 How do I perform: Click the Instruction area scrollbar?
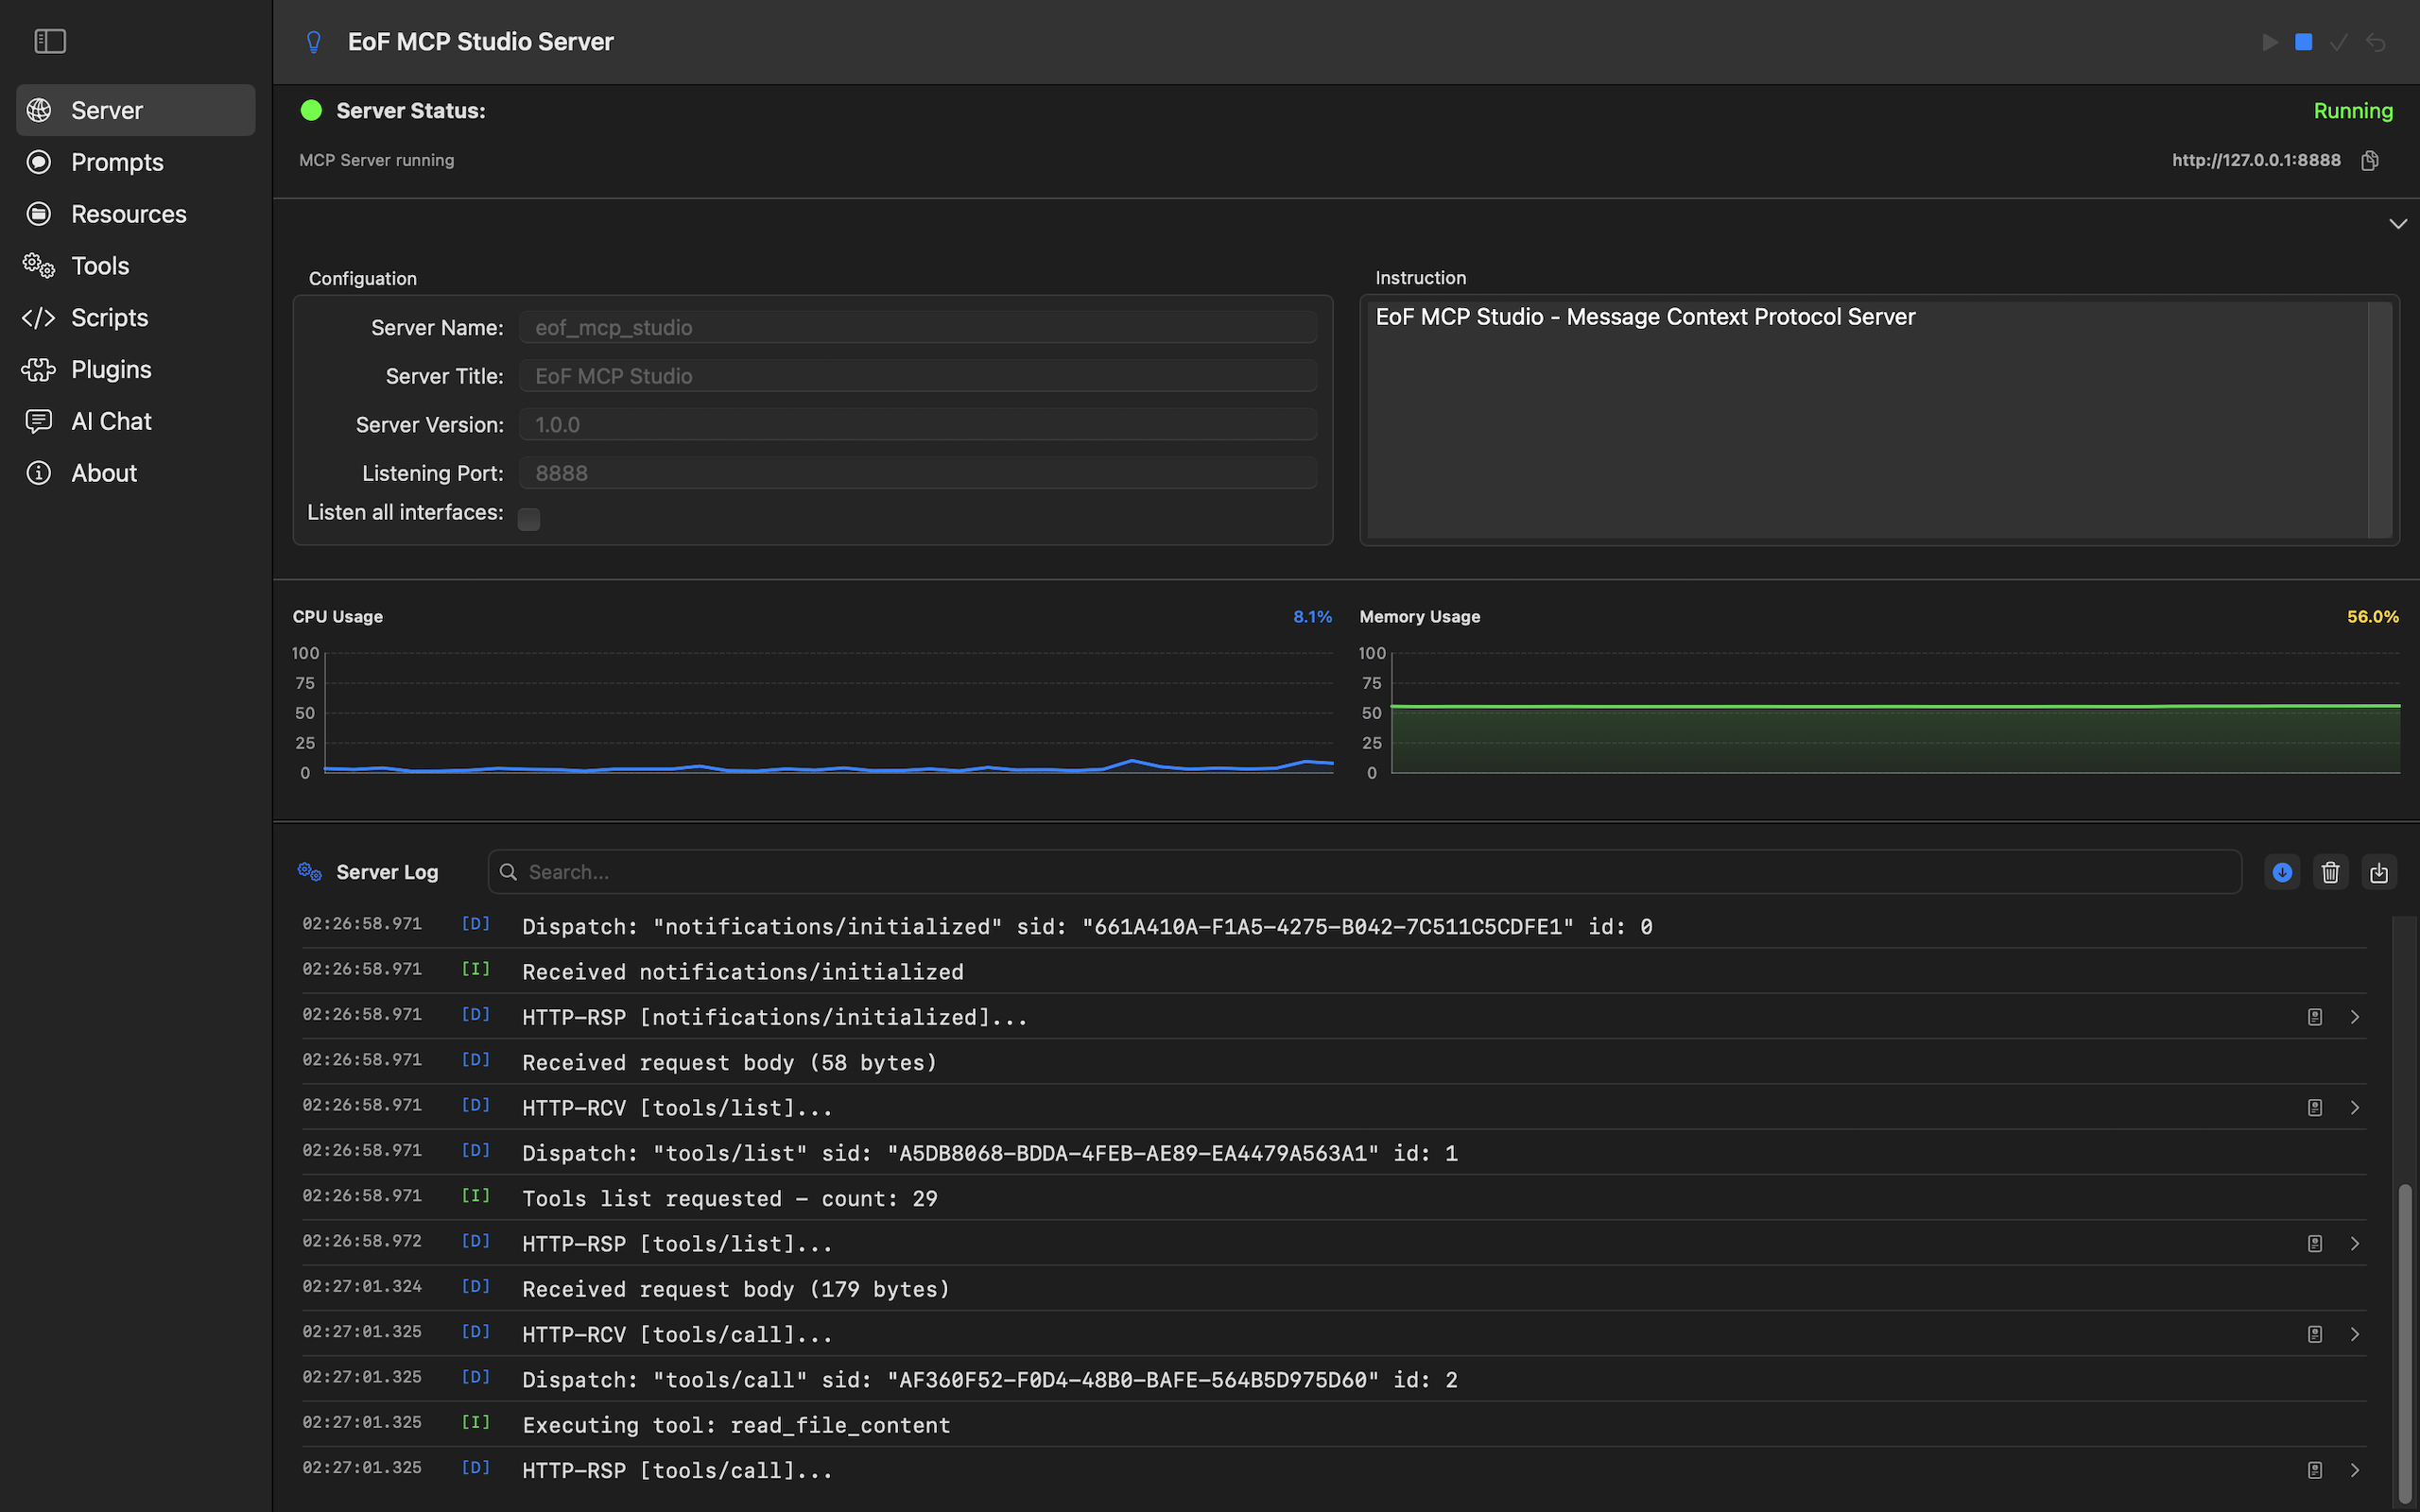pos(2380,420)
